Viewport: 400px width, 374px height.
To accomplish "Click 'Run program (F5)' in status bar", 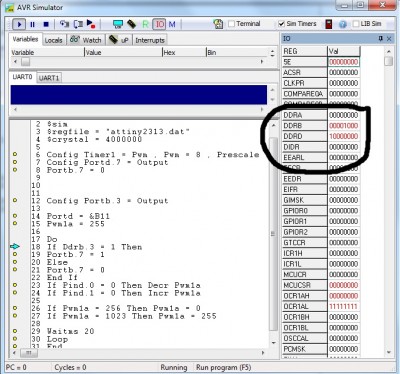I will tap(223, 367).
